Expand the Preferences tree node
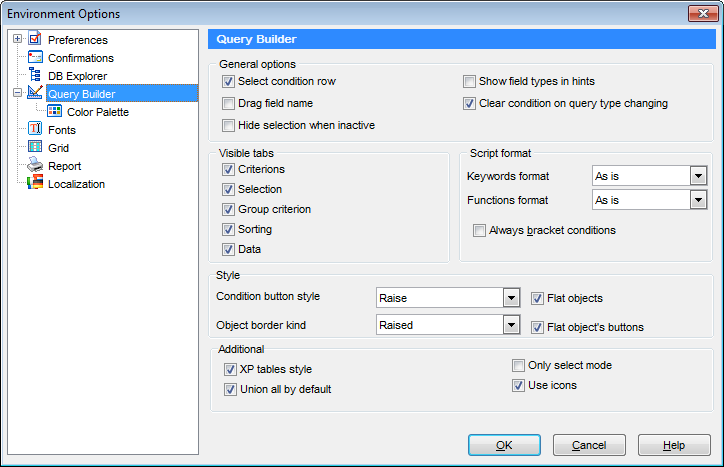This screenshot has width=724, height=467. [17, 40]
